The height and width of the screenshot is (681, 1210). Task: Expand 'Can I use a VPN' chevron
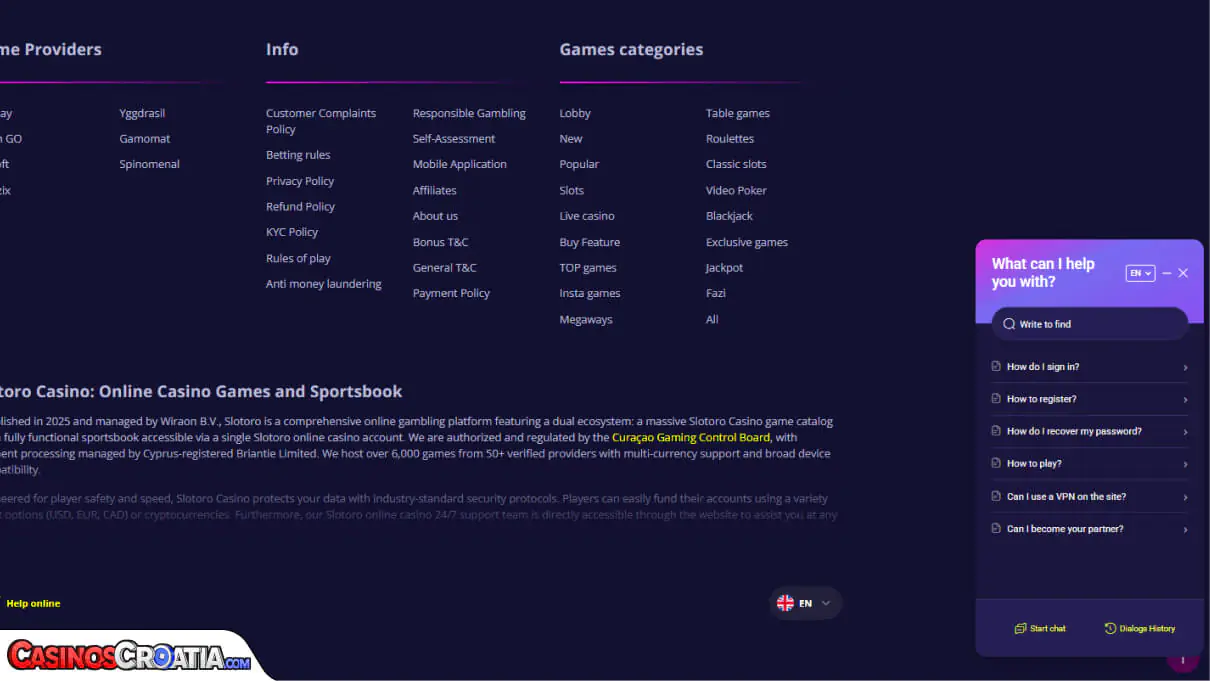click(x=1185, y=498)
